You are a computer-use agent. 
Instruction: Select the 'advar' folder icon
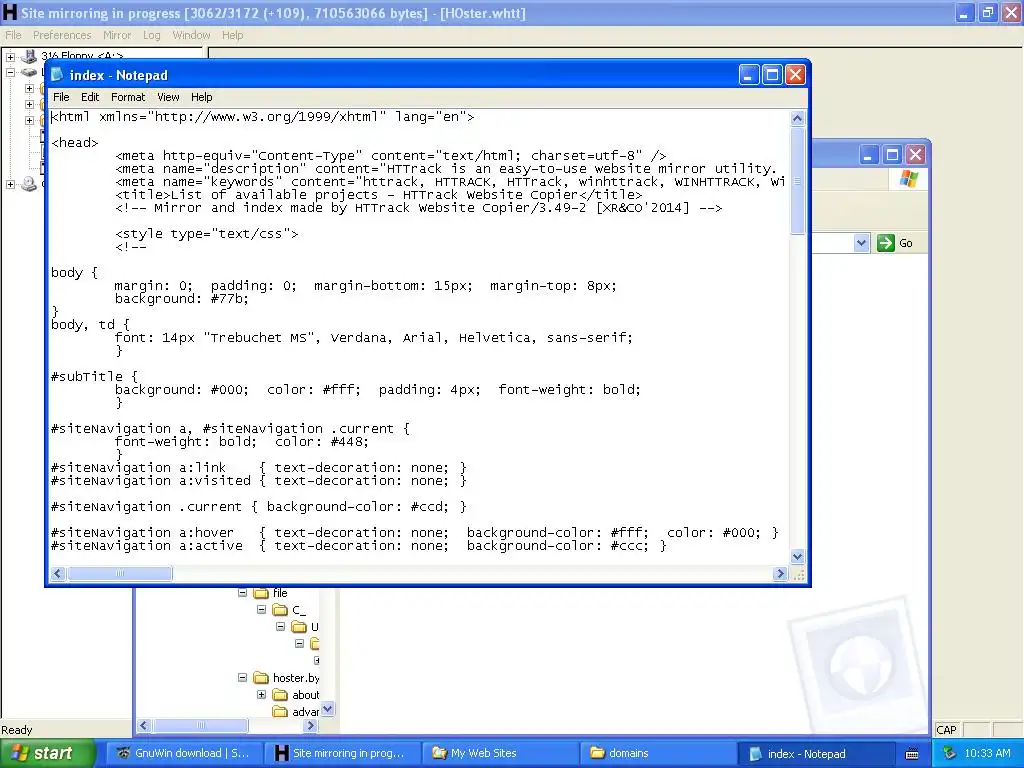tap(280, 712)
